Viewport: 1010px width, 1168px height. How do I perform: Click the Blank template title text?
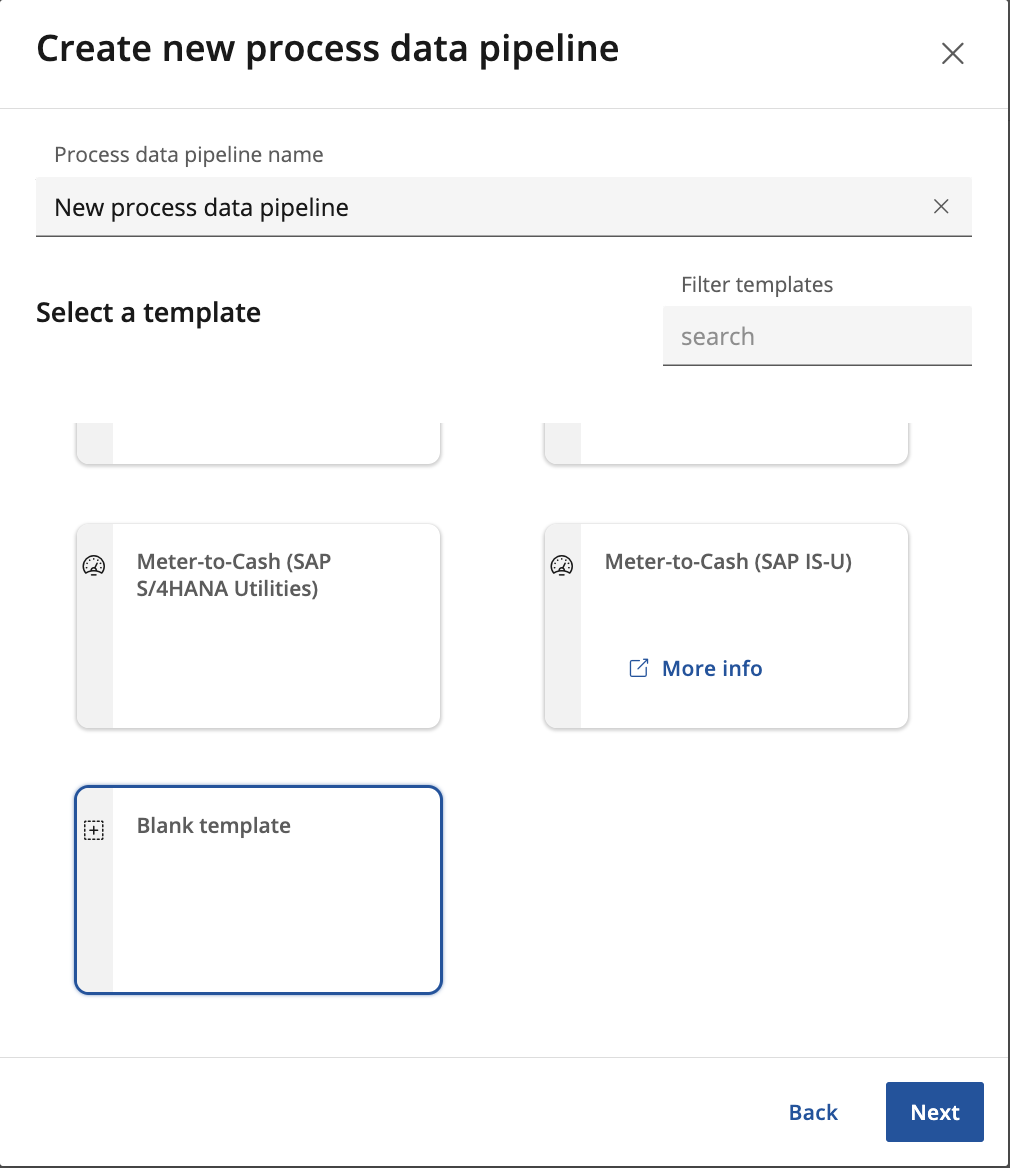coord(214,825)
